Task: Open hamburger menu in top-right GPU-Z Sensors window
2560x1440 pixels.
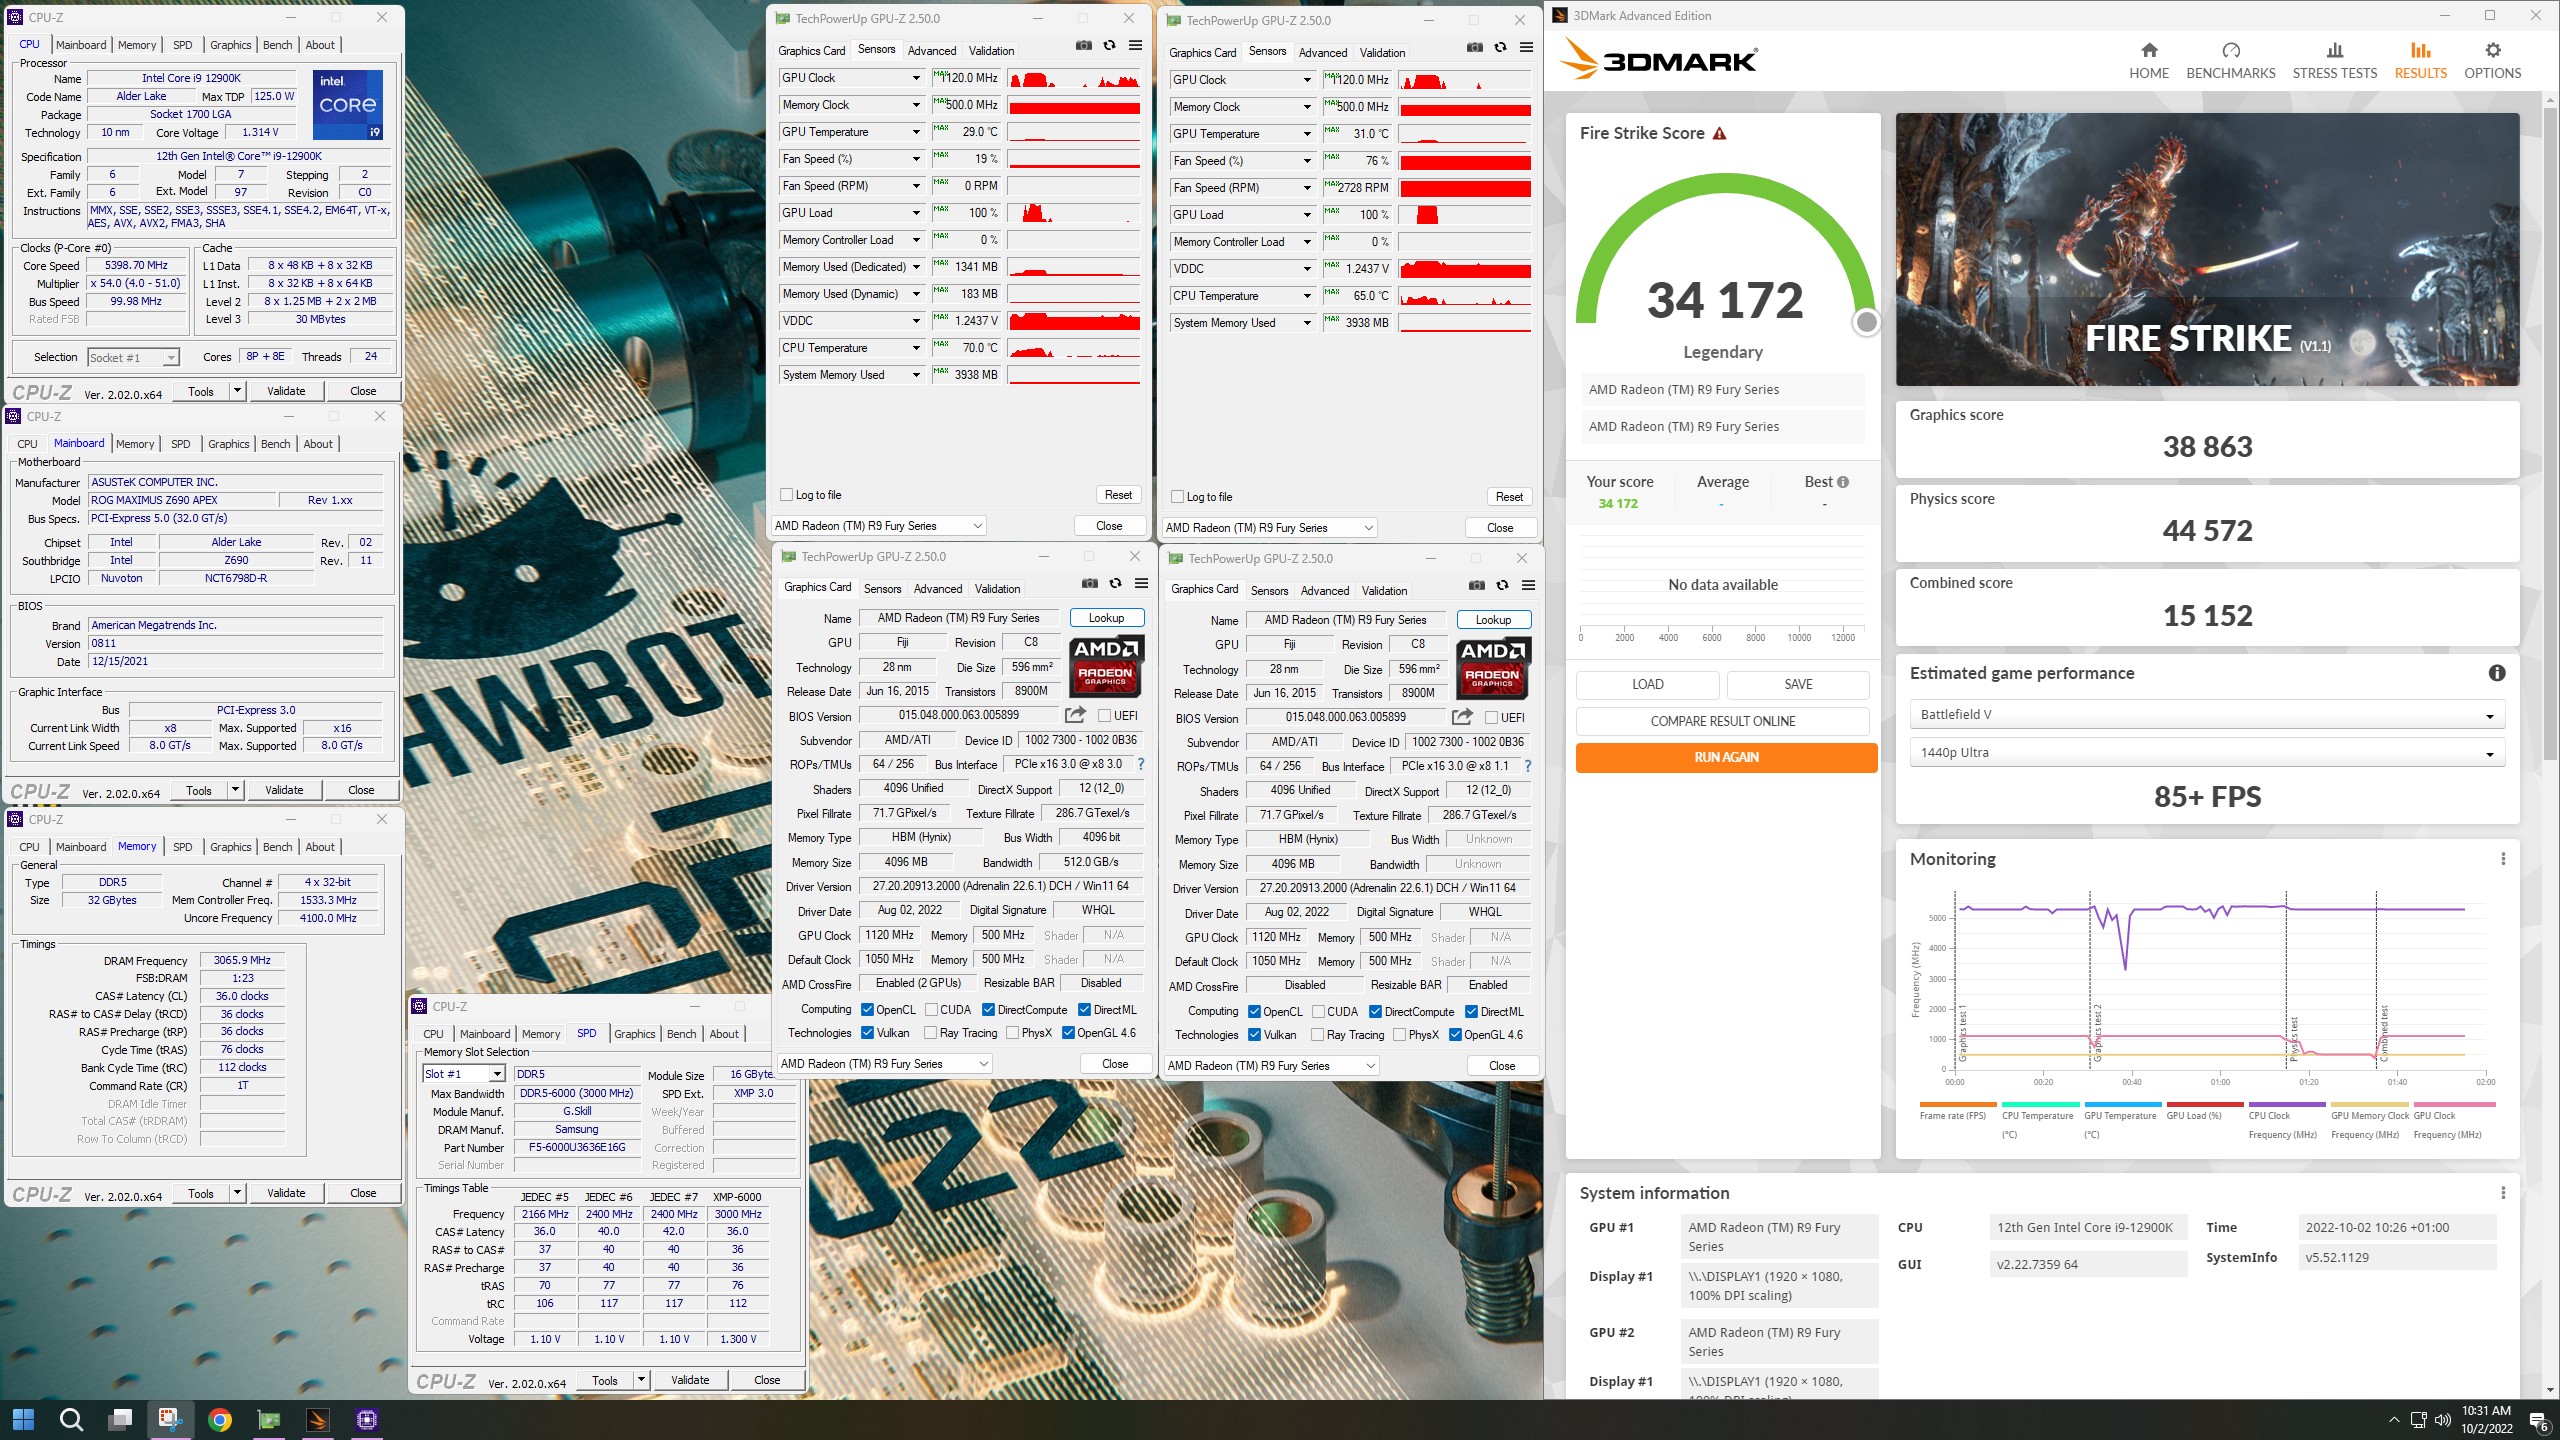Action: click(1527, 48)
